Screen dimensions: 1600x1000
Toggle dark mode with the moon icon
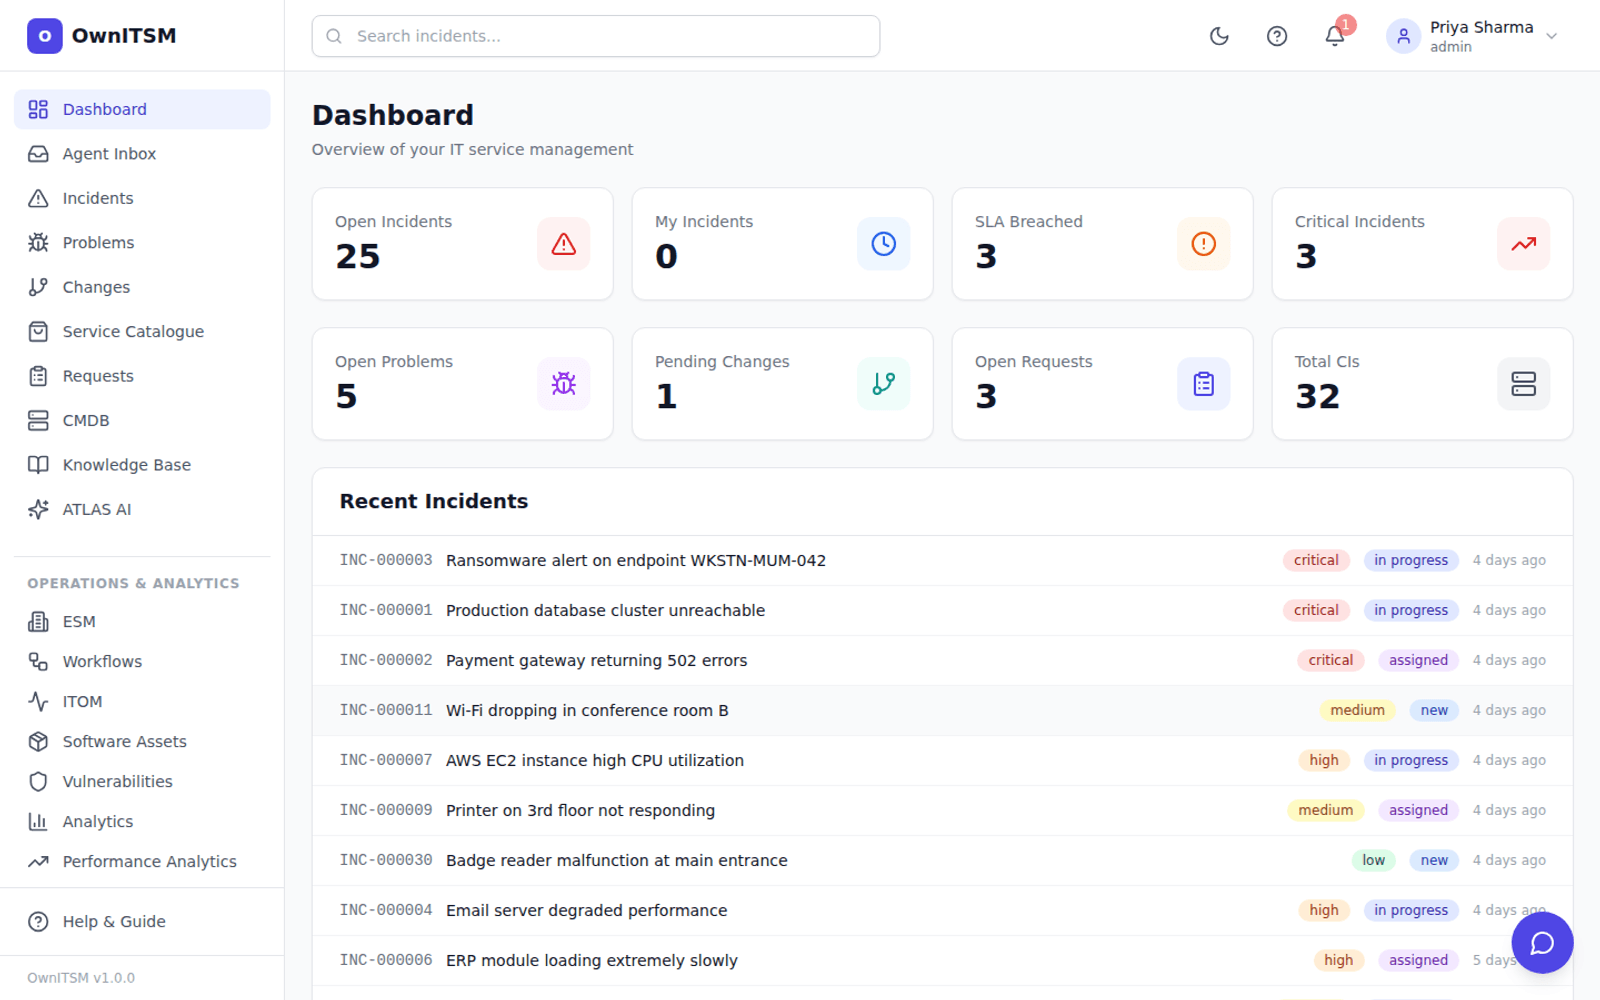pos(1219,36)
